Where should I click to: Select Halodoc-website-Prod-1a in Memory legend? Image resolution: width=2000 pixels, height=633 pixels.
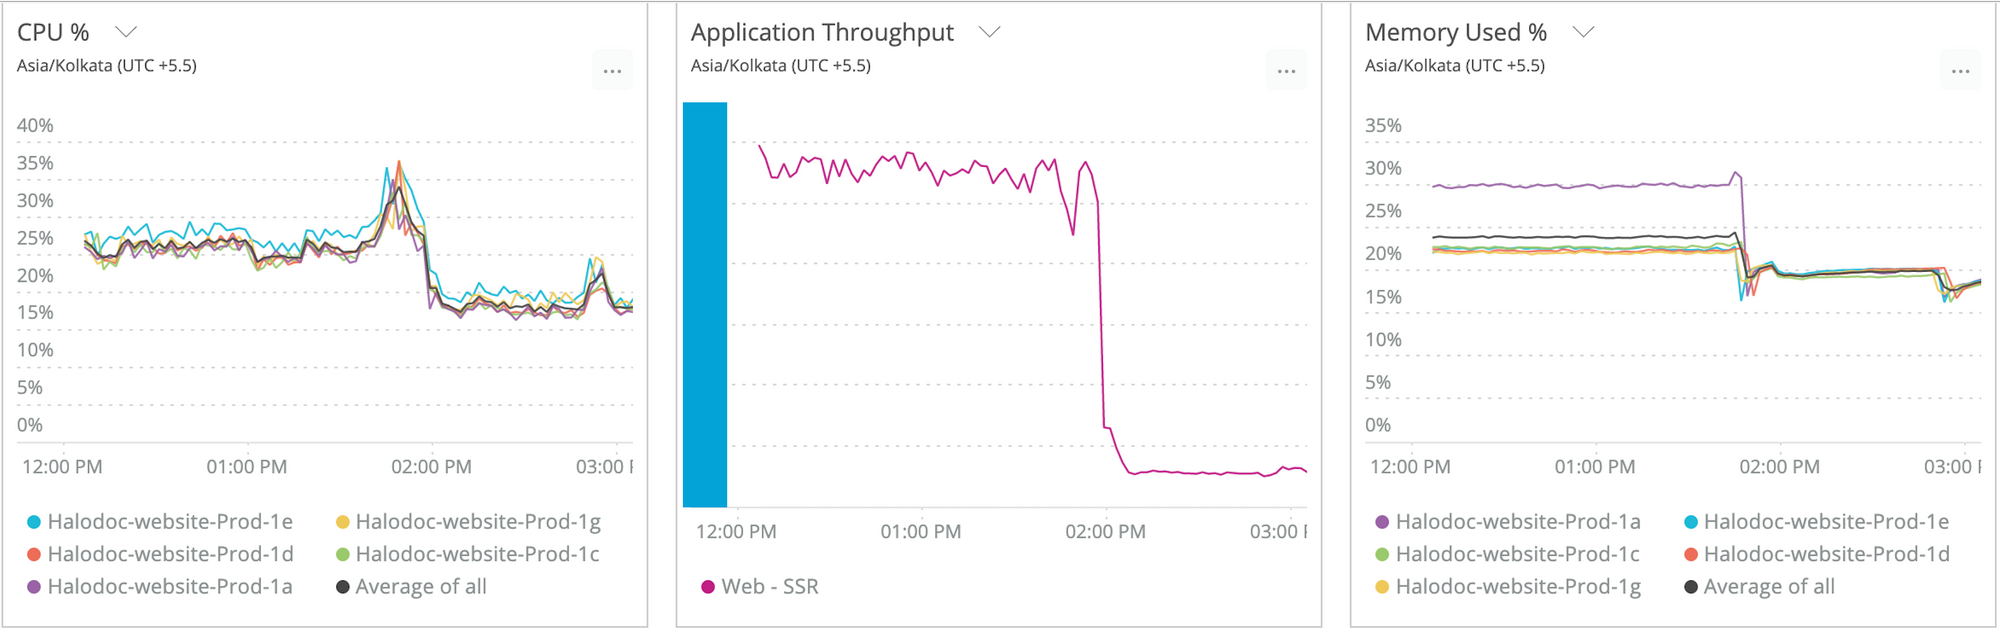(x=1508, y=522)
